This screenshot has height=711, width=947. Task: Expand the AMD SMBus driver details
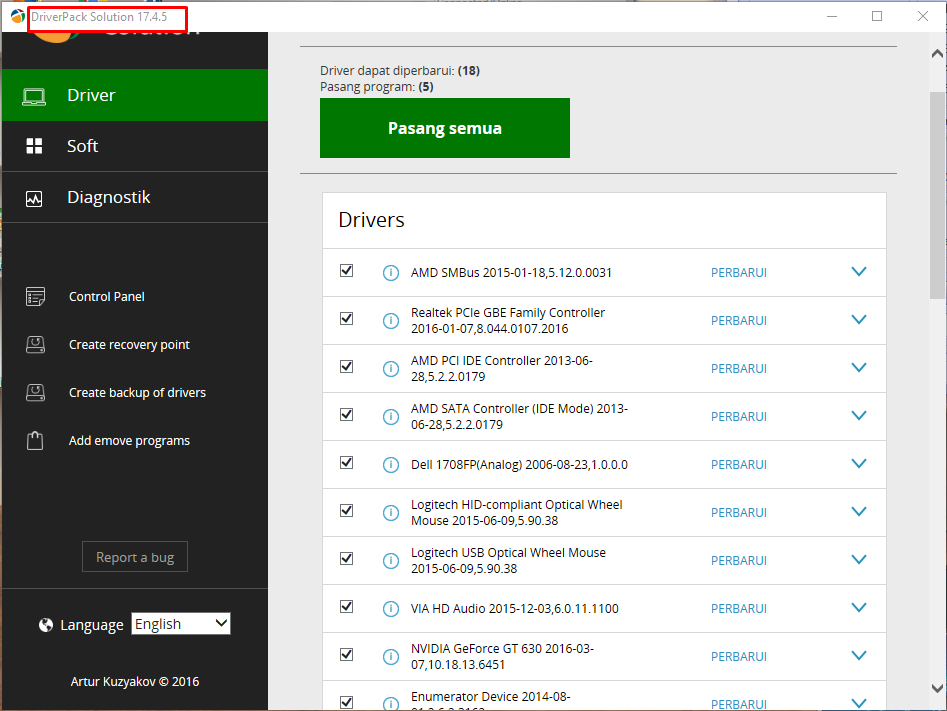coord(859,272)
